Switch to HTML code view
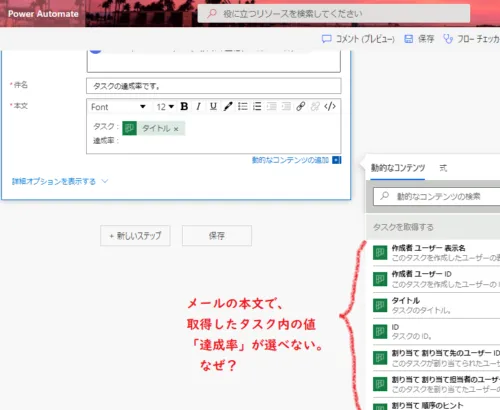The width and height of the screenshot is (500, 410). (x=330, y=107)
